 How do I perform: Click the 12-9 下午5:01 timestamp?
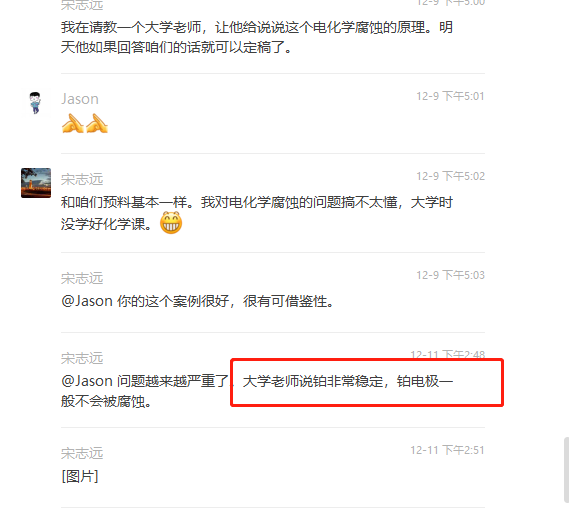pos(450,96)
